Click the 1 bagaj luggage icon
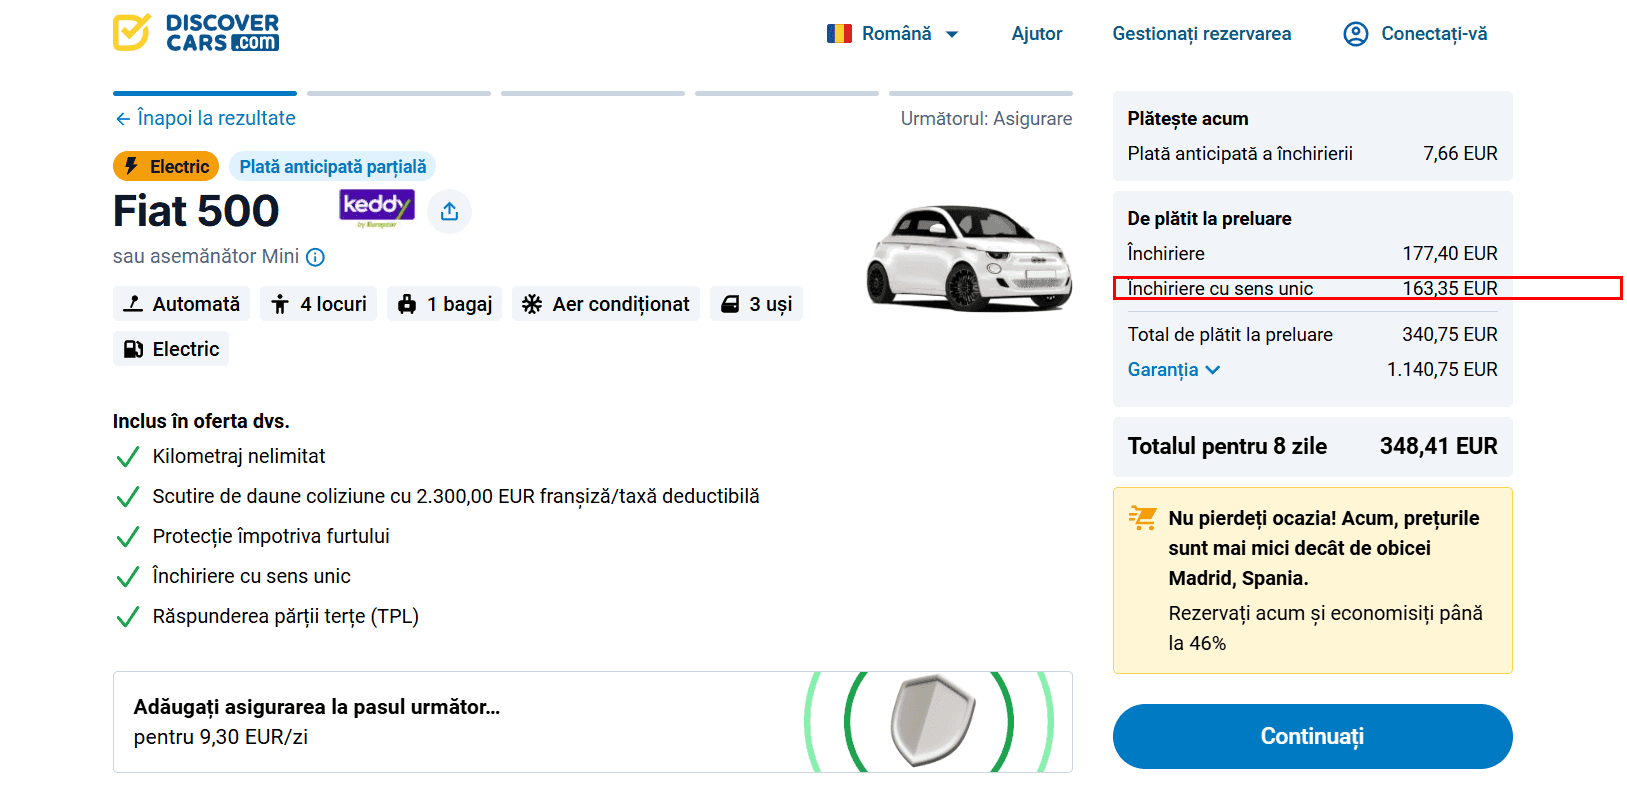 click(x=407, y=304)
